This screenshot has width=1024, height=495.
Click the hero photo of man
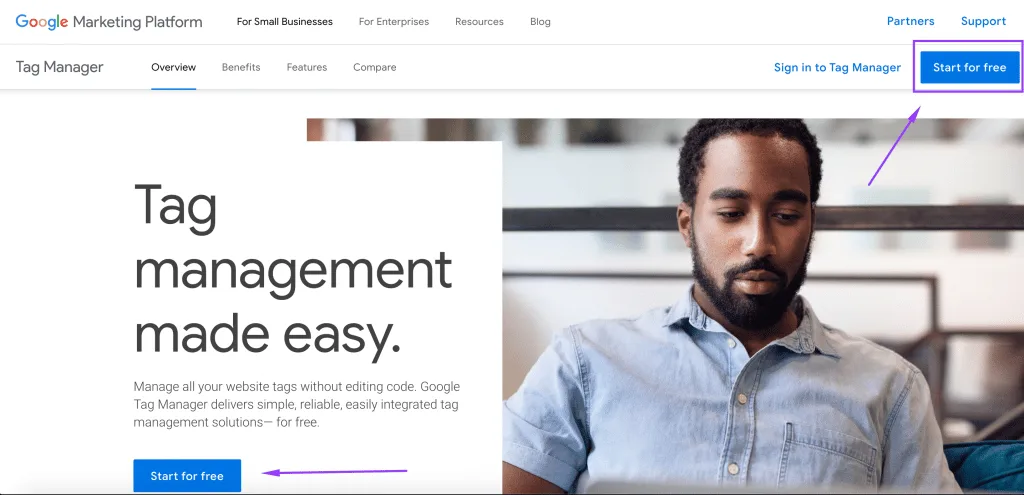tap(763, 306)
